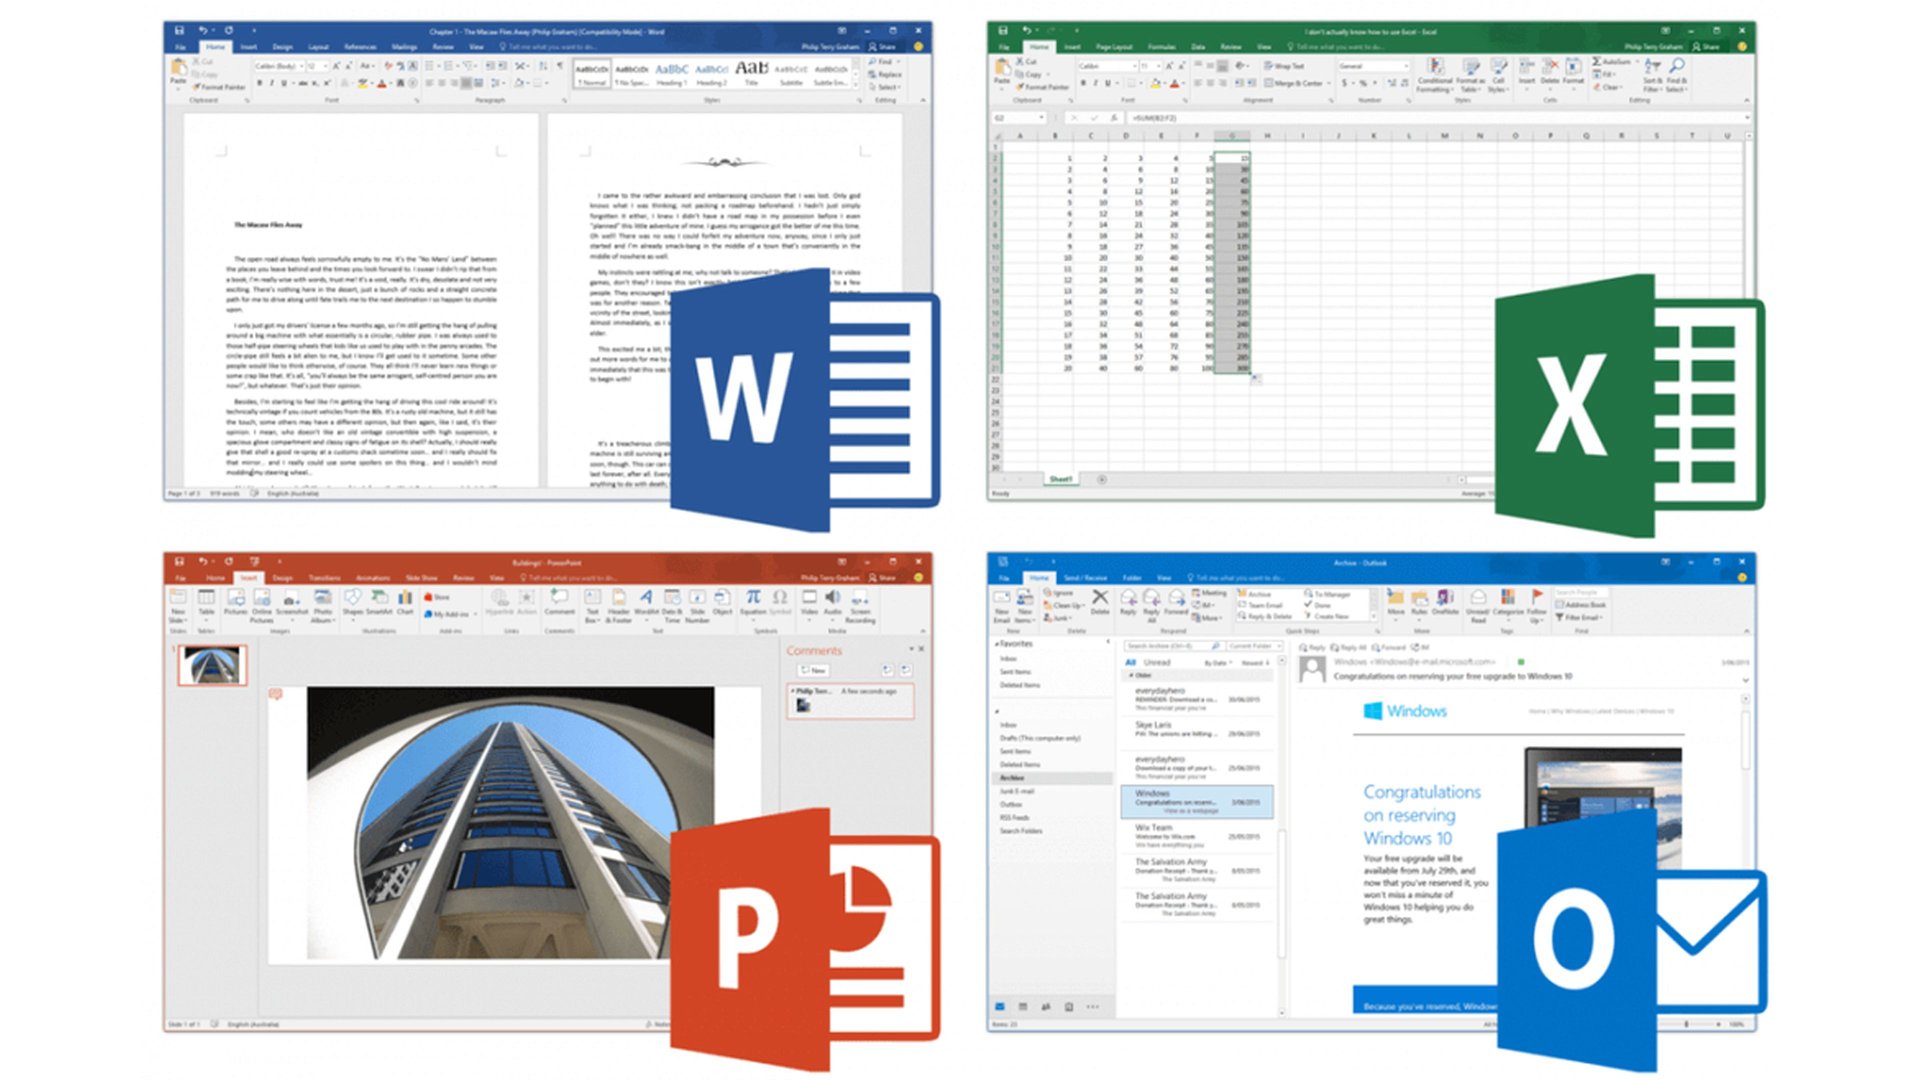
Task: Toggle Bold in the Excel Font group
Action: pyautogui.click(x=1083, y=83)
